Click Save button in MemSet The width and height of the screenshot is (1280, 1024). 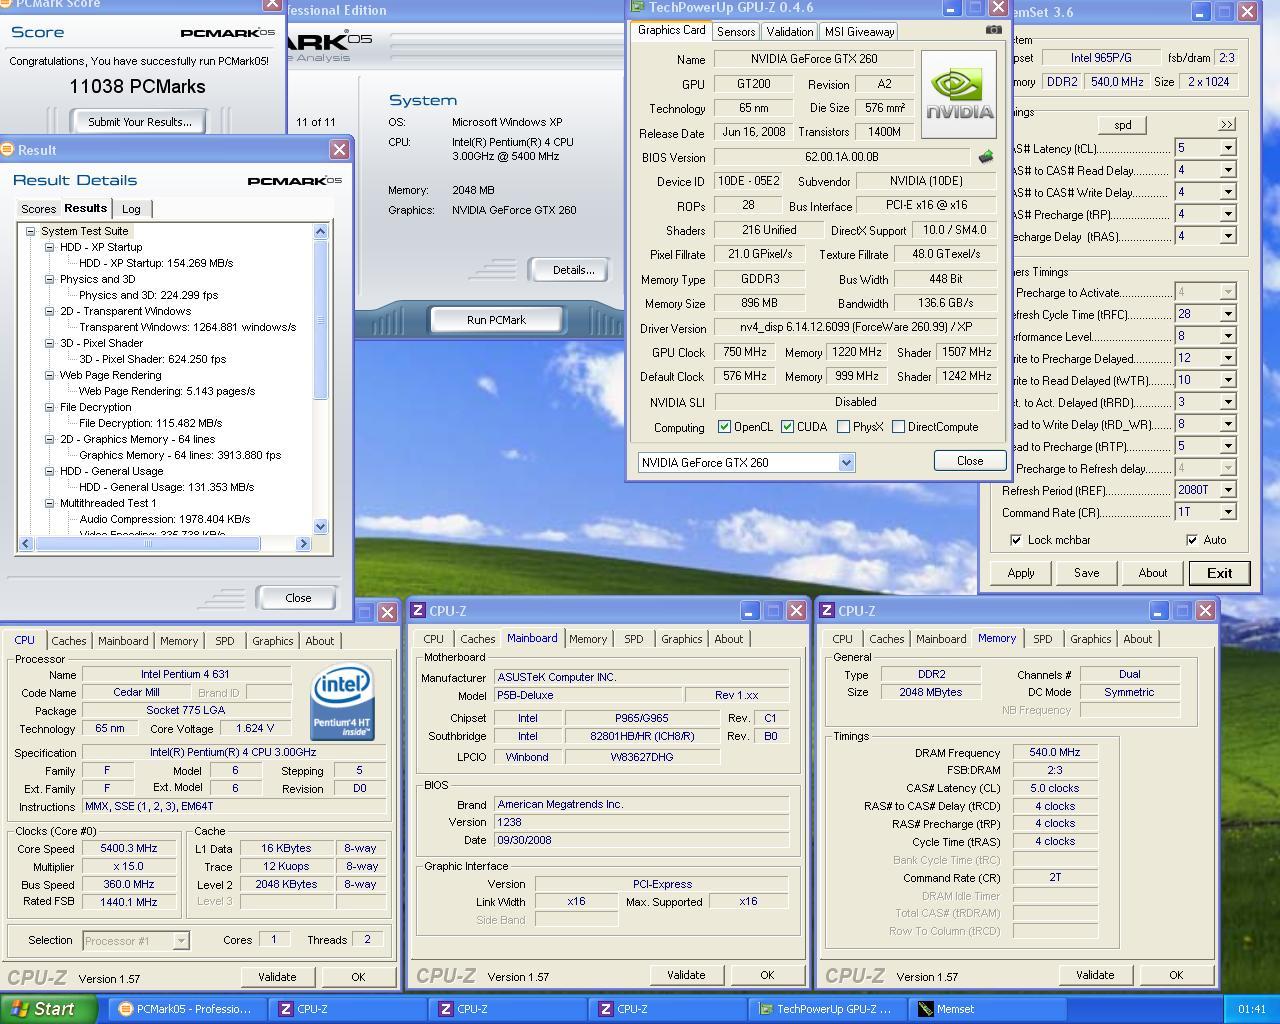point(1086,573)
